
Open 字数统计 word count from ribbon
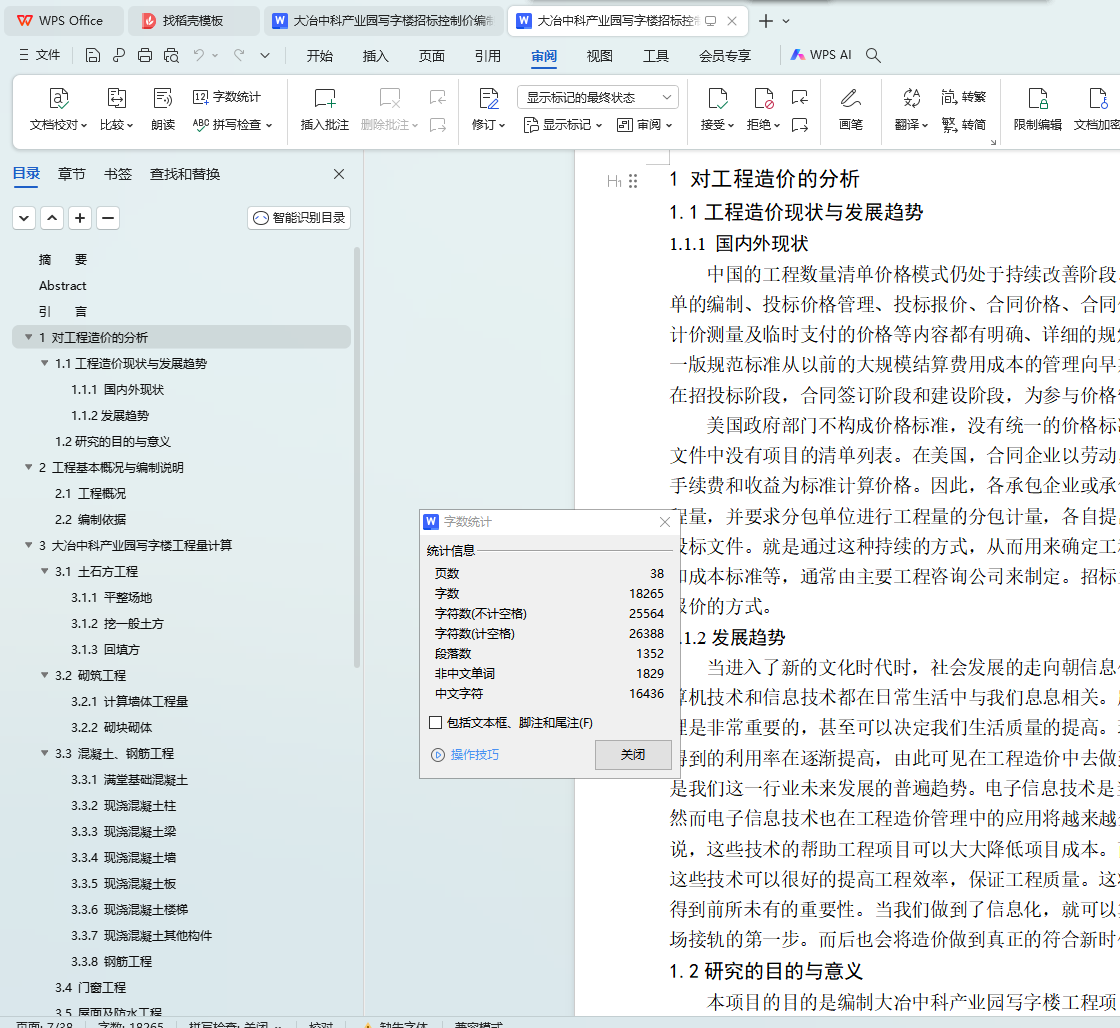pyautogui.click(x=227, y=97)
